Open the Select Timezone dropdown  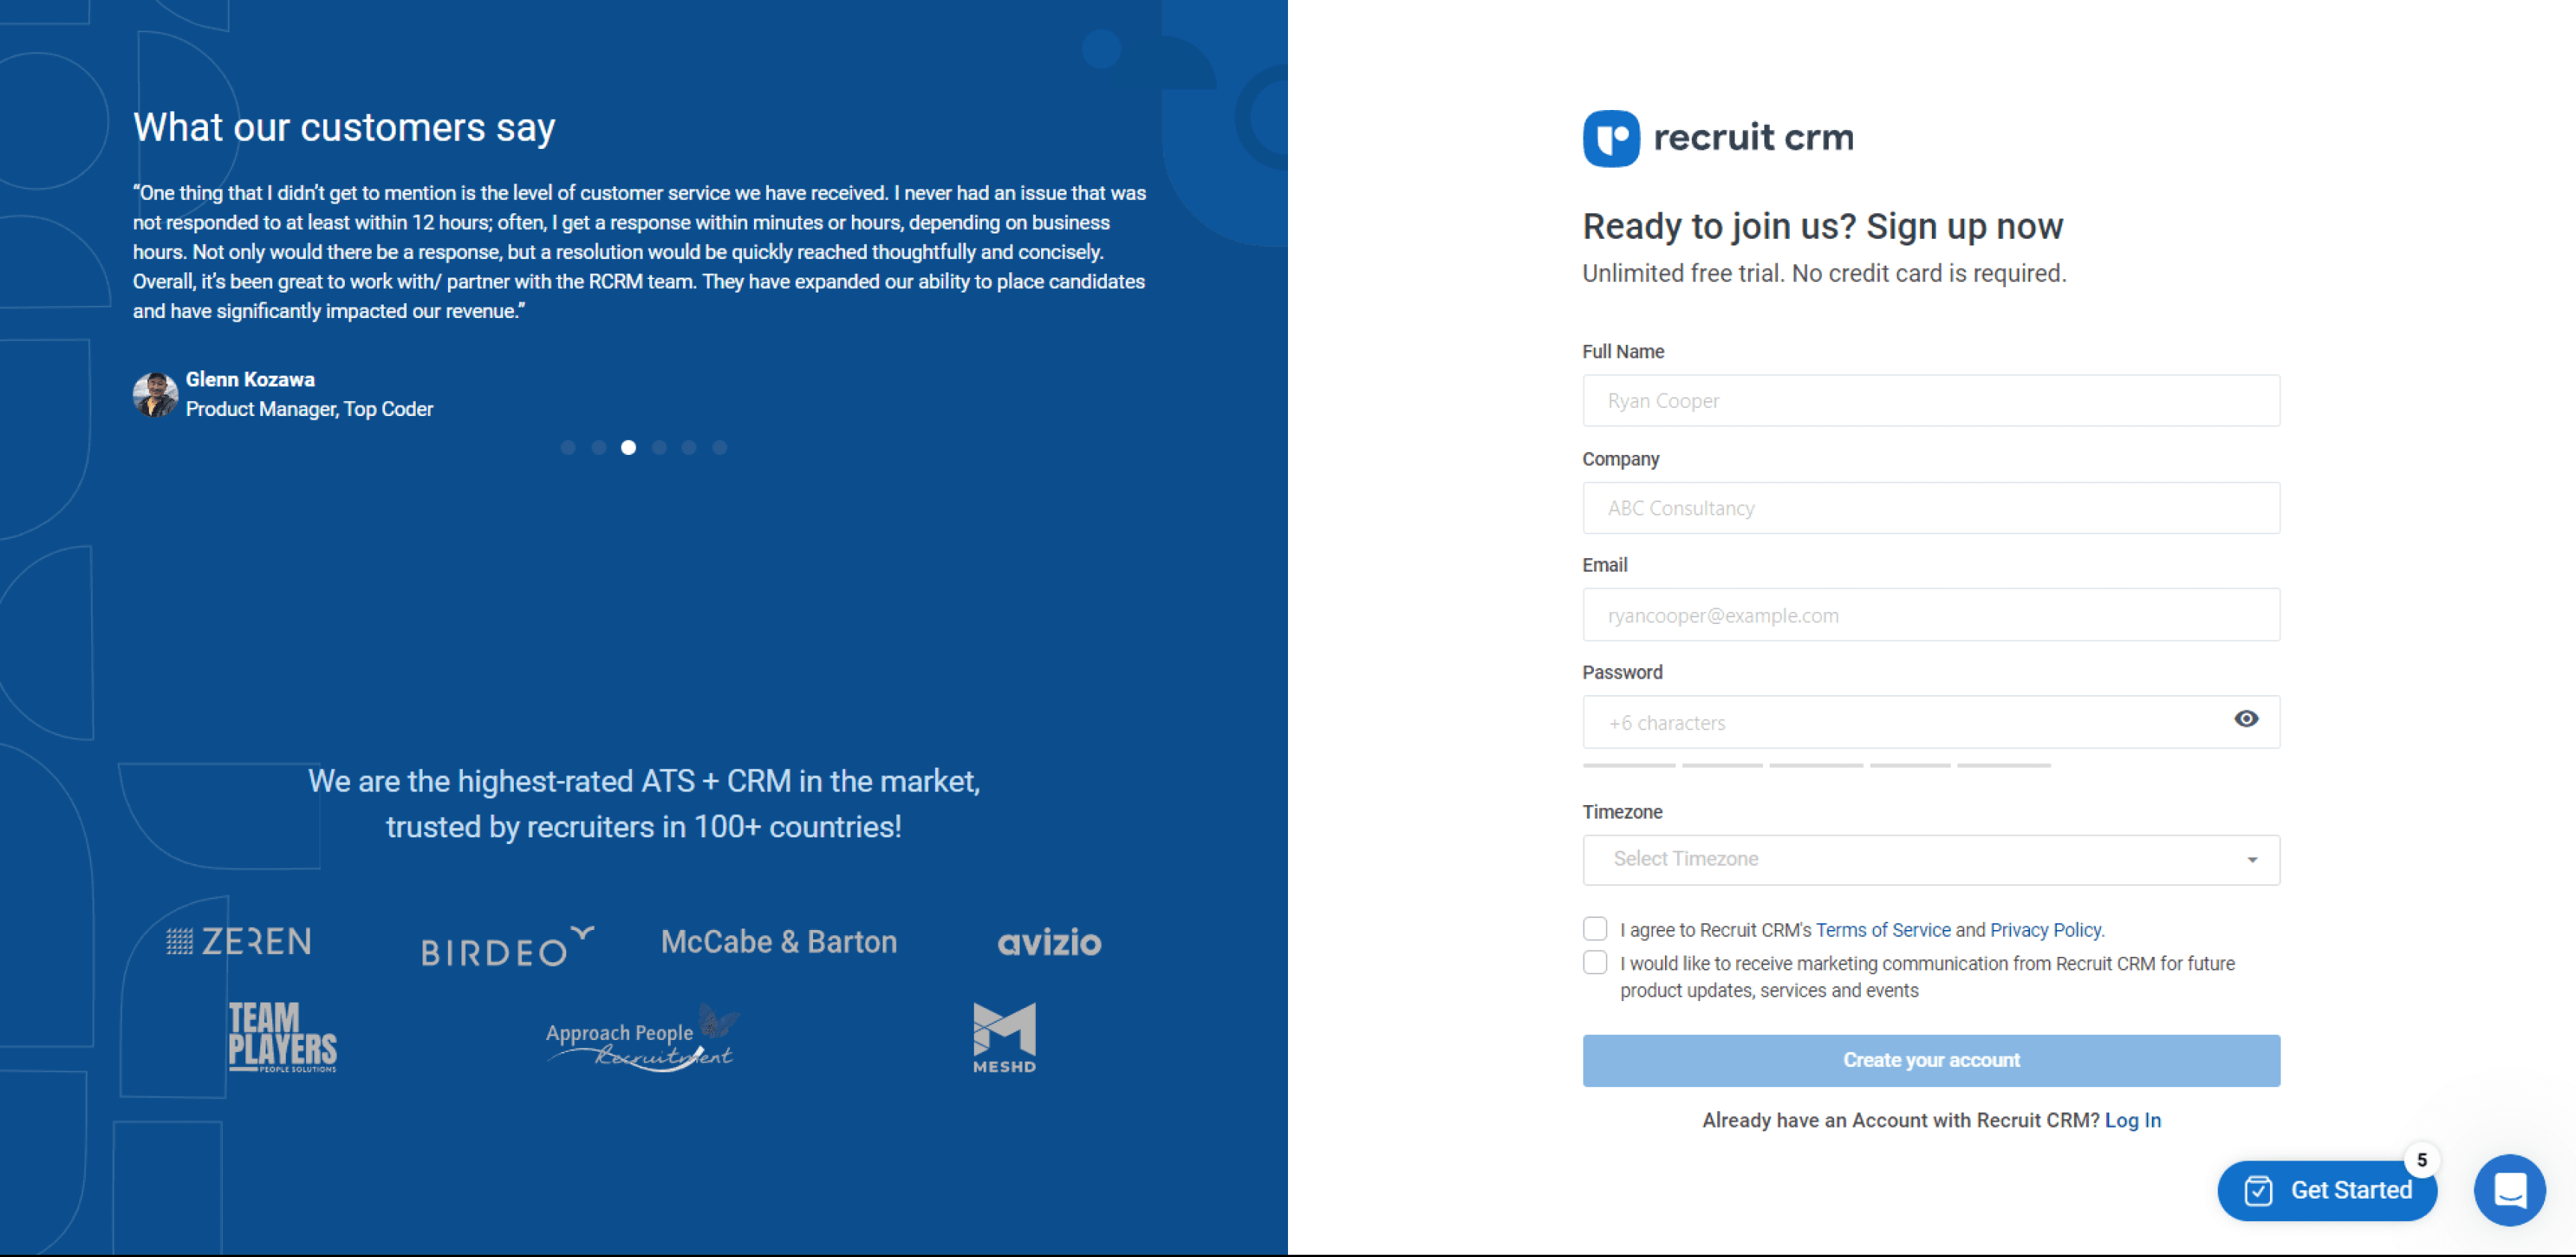[1910, 859]
